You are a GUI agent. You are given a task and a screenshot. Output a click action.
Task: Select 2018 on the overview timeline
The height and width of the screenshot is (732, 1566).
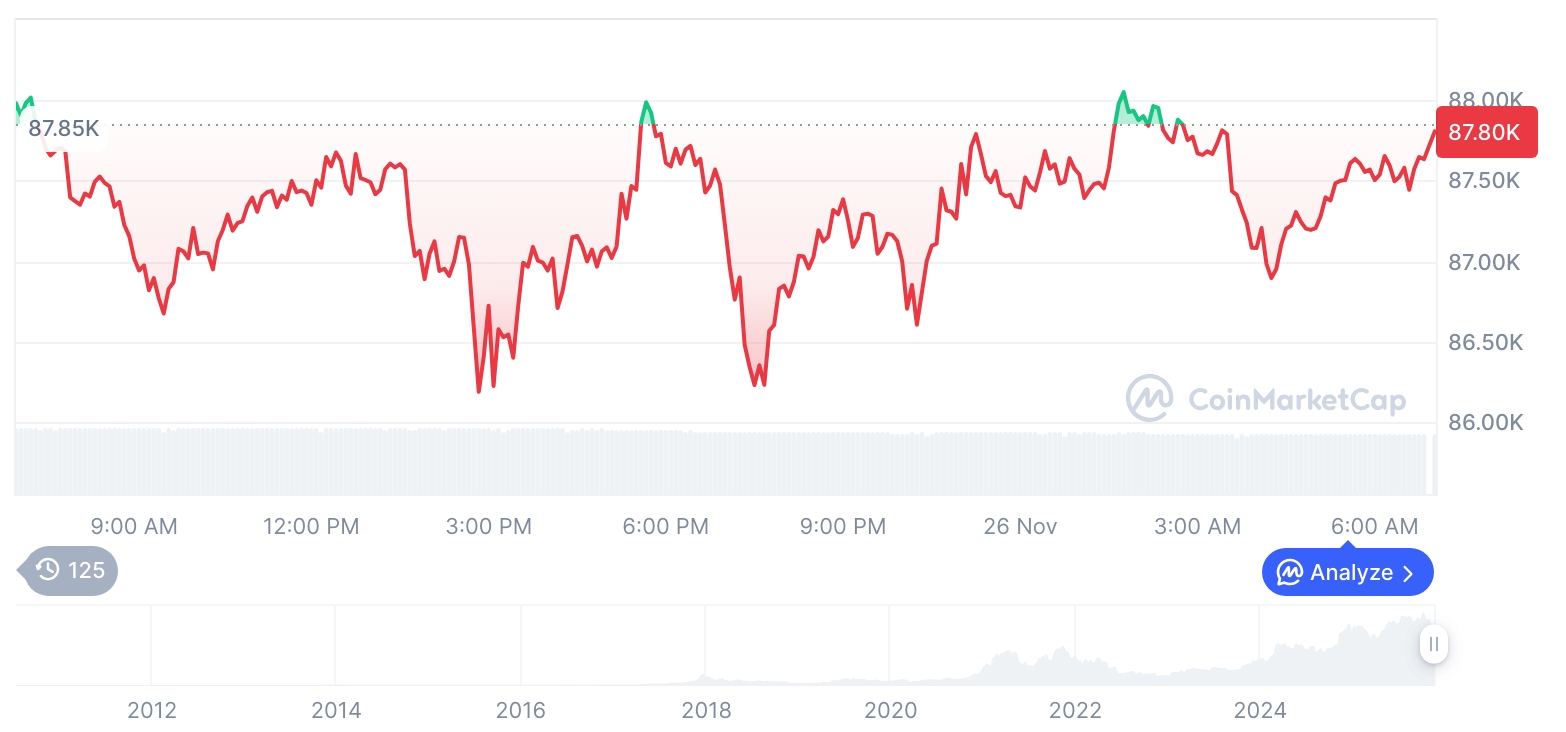706,710
